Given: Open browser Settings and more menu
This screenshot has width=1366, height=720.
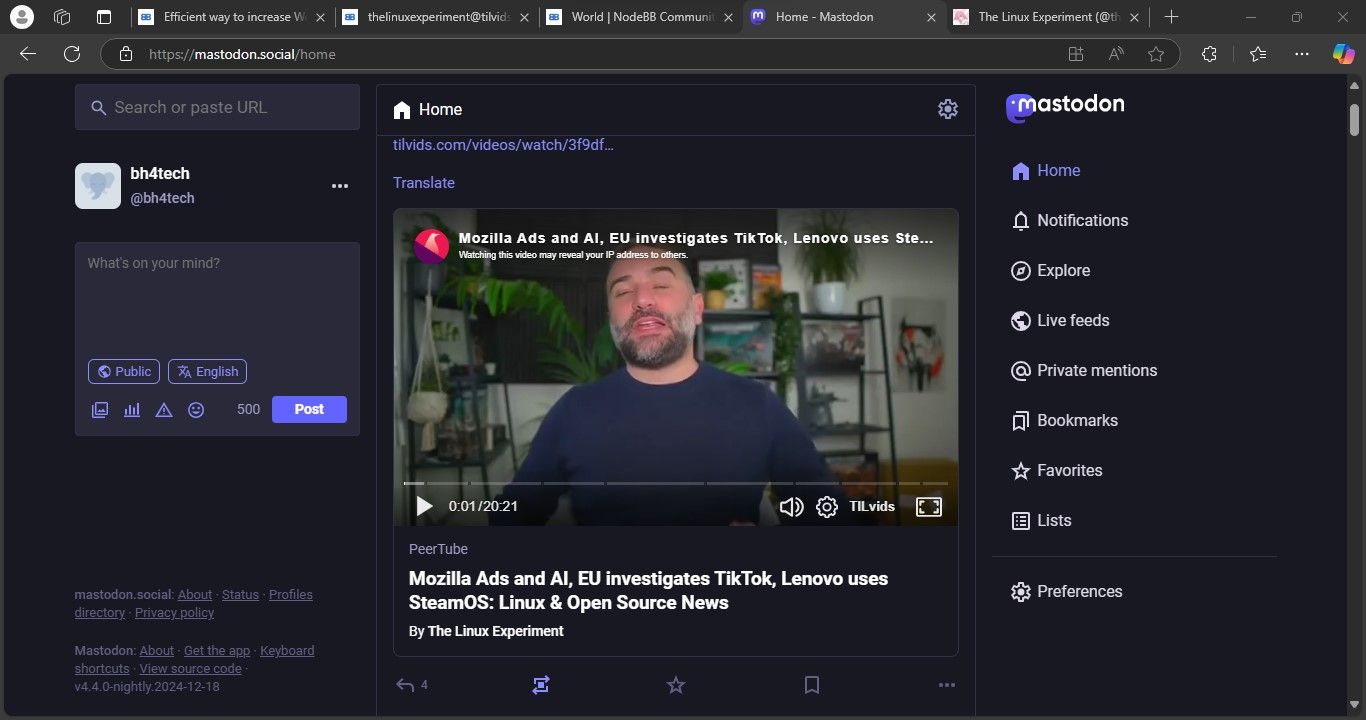Looking at the screenshot, I should click(x=1301, y=54).
